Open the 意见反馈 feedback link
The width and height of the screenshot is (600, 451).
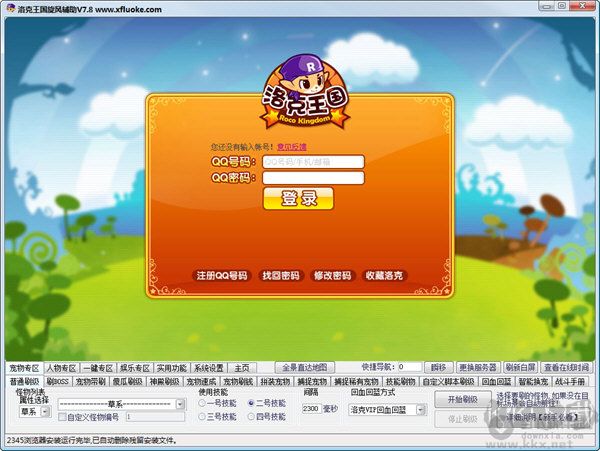[x=292, y=147]
